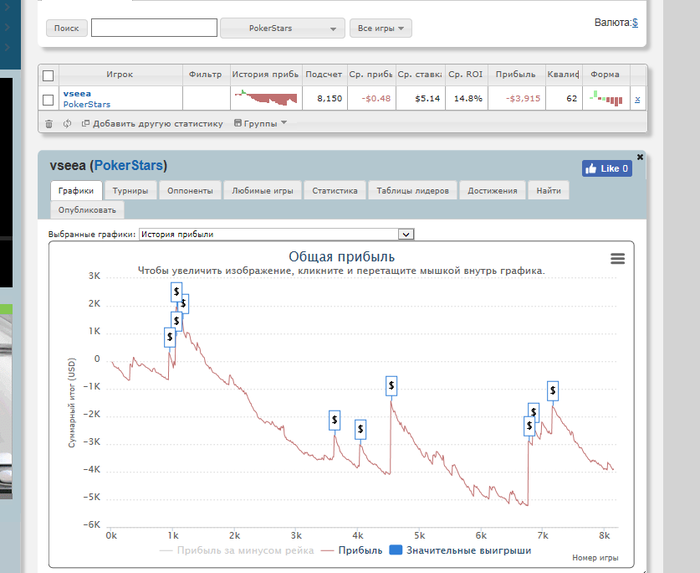Change currency via the $ link
The width and height of the screenshot is (700, 573).
coord(635,22)
